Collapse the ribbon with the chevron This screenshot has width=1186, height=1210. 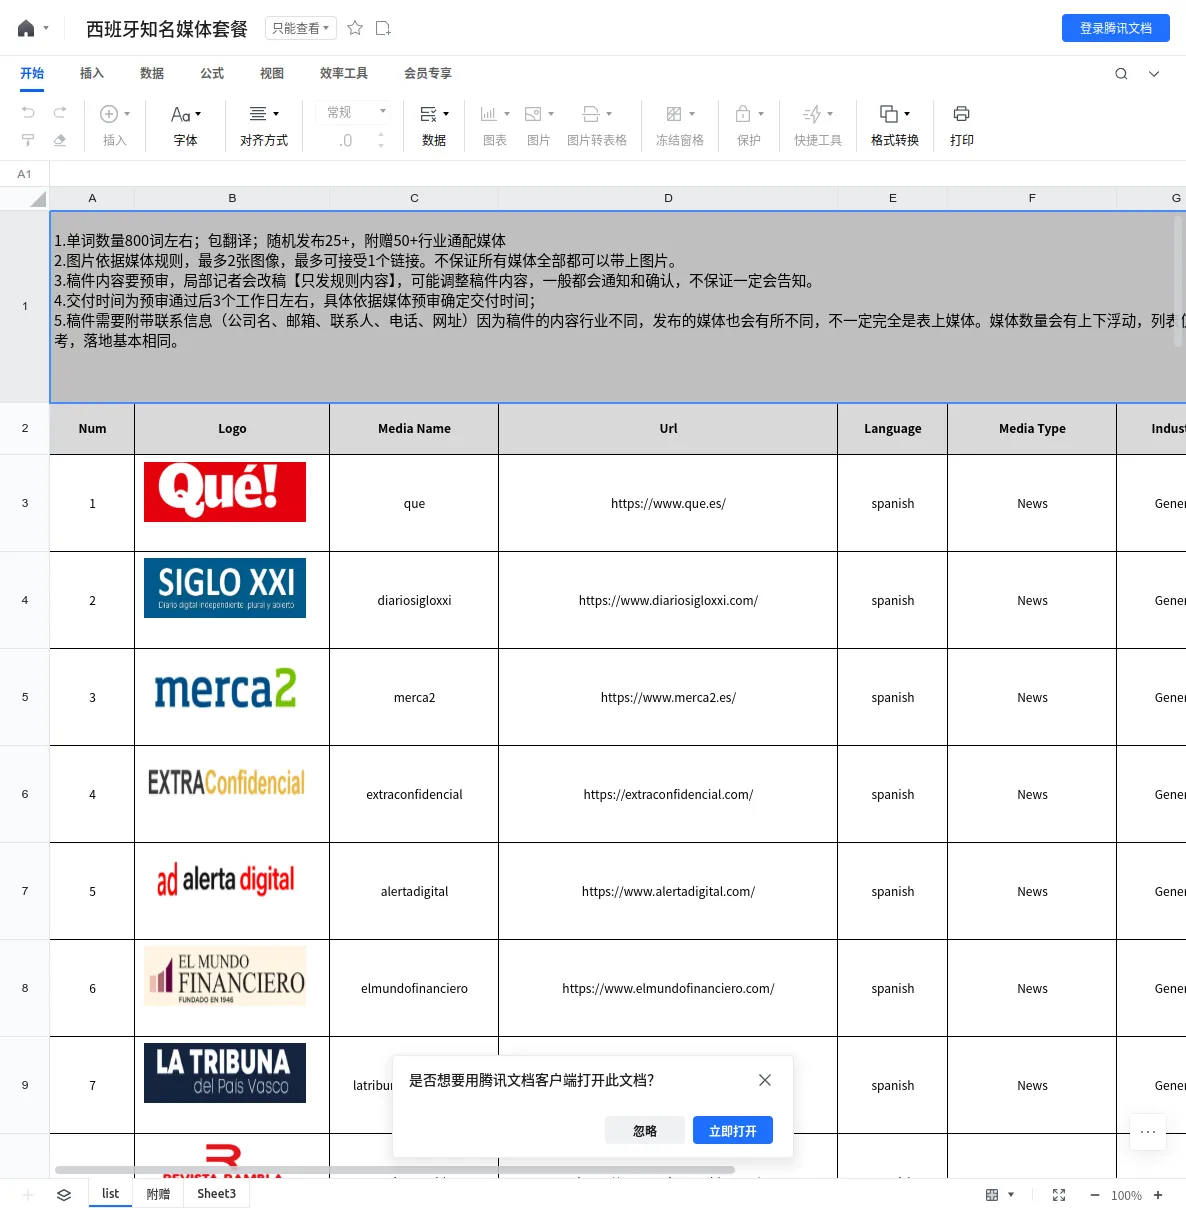tap(1154, 73)
